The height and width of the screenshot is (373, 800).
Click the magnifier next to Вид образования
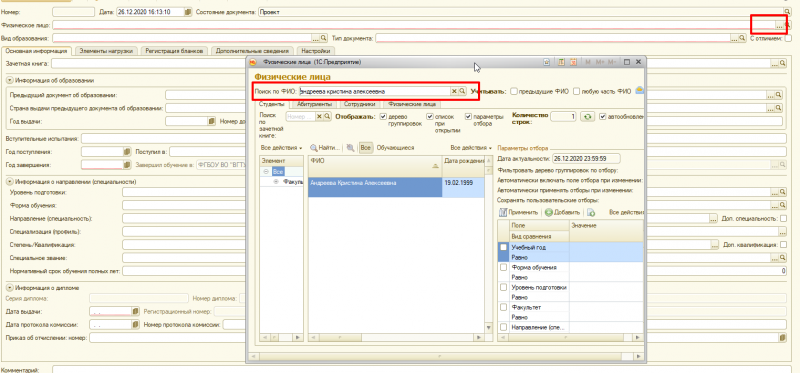[x=323, y=38]
